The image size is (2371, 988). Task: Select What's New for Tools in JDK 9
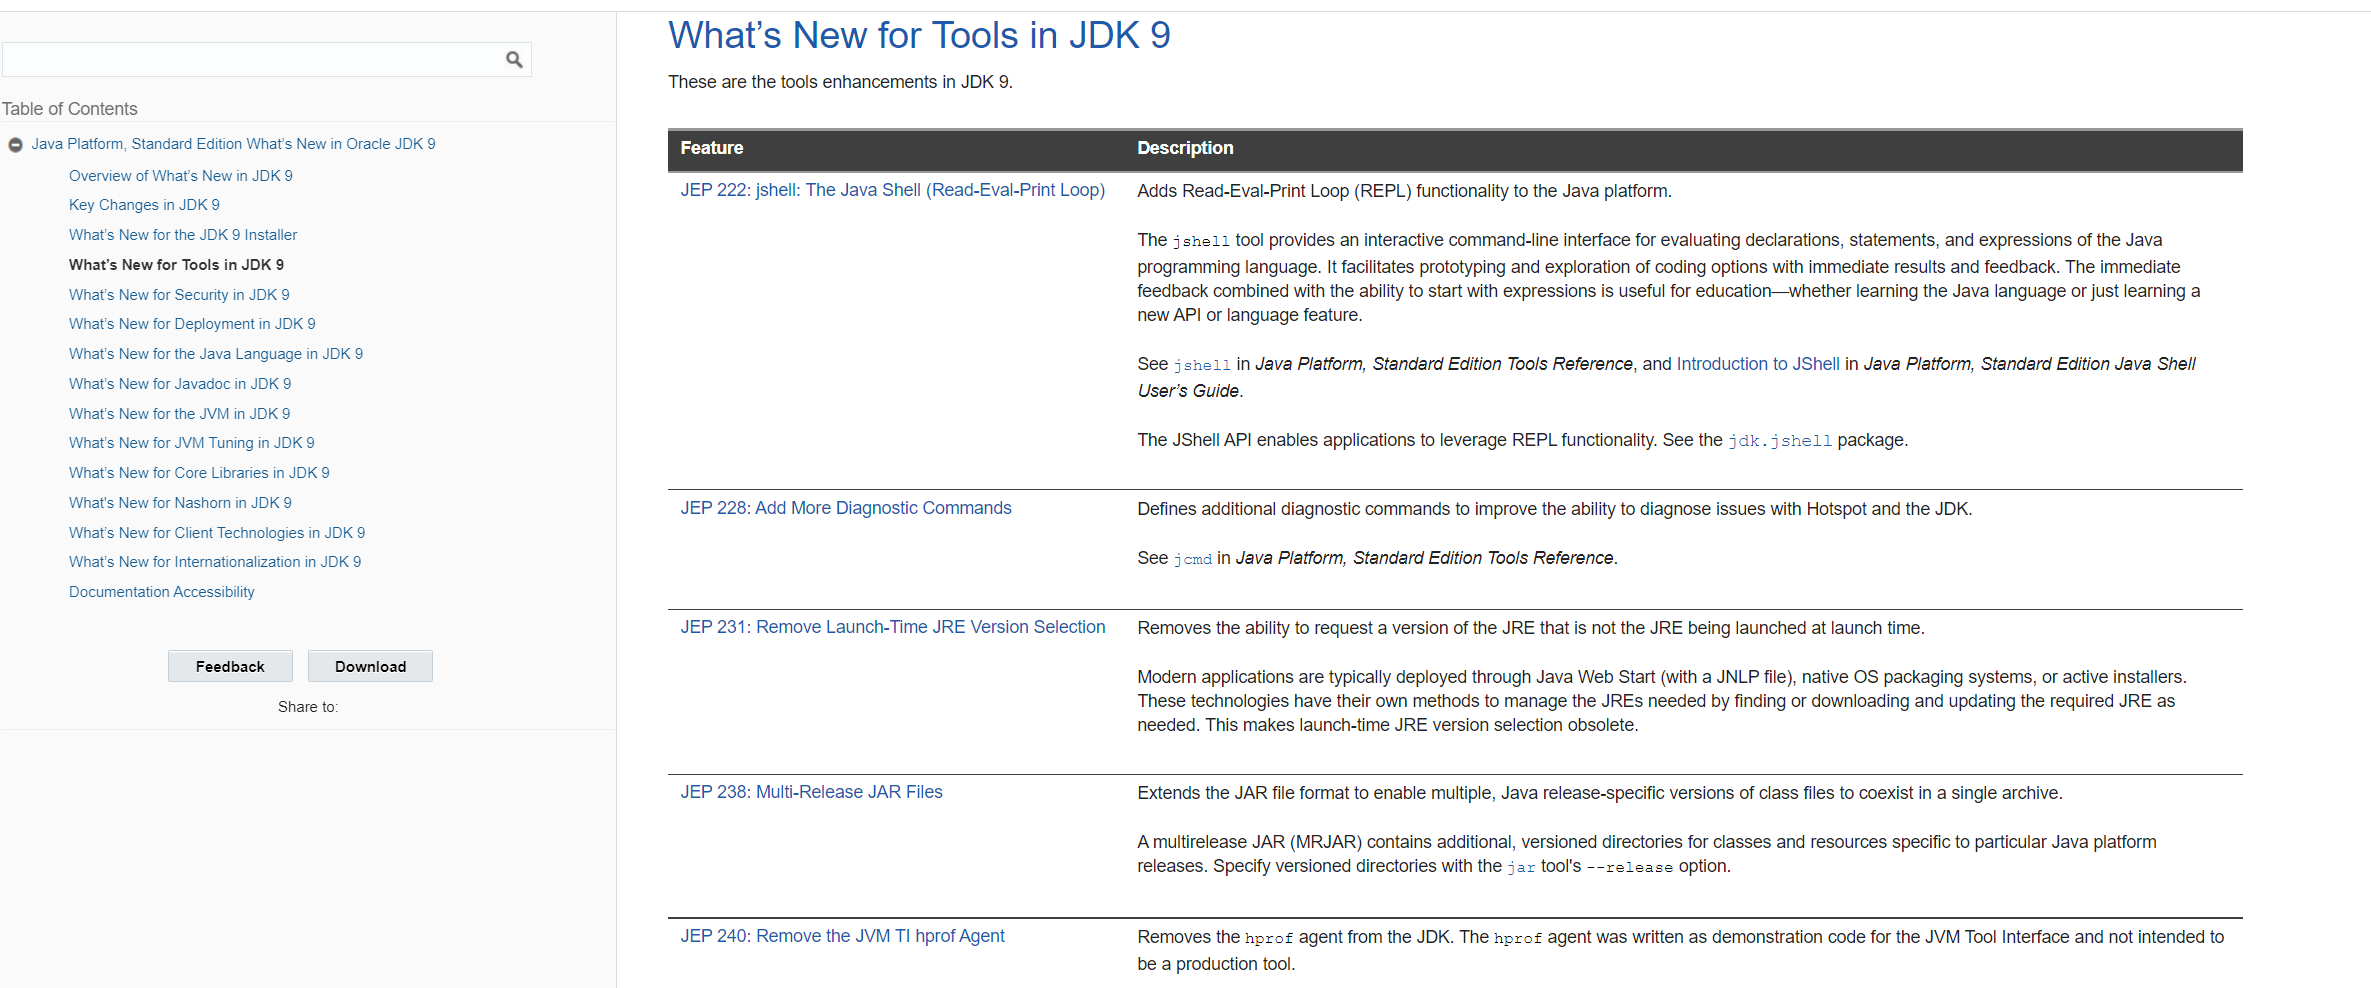tap(176, 265)
